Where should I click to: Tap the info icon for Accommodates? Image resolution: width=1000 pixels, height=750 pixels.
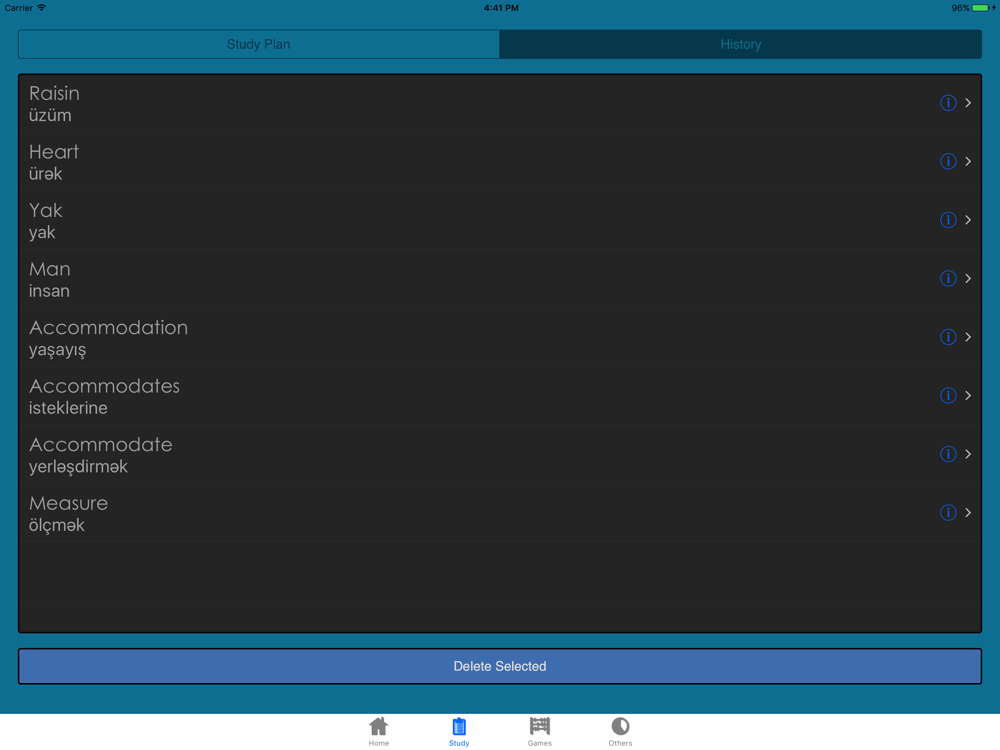click(948, 395)
